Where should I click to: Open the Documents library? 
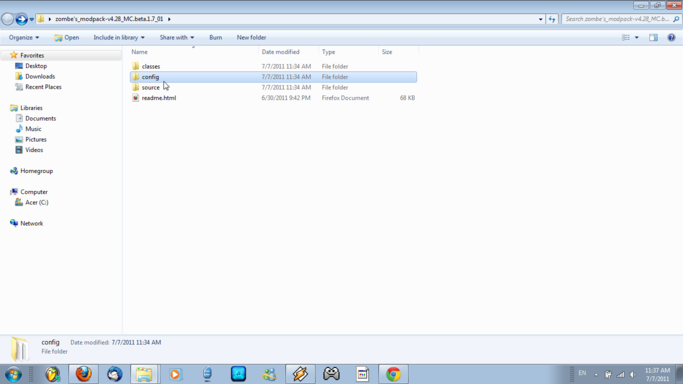coord(40,118)
